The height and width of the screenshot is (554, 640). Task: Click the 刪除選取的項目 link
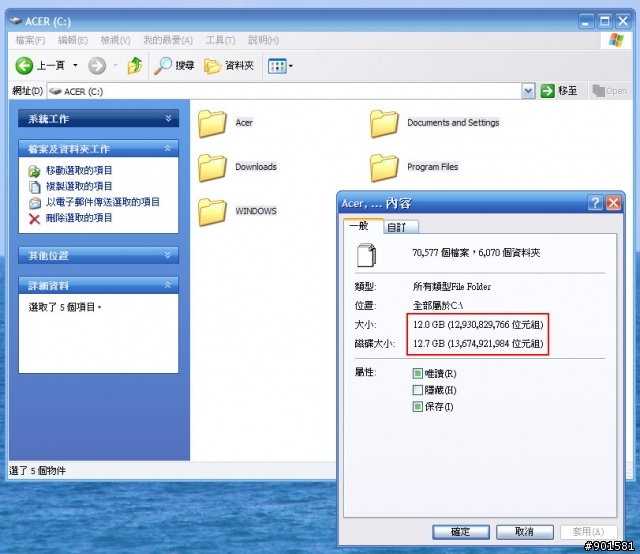click(79, 218)
